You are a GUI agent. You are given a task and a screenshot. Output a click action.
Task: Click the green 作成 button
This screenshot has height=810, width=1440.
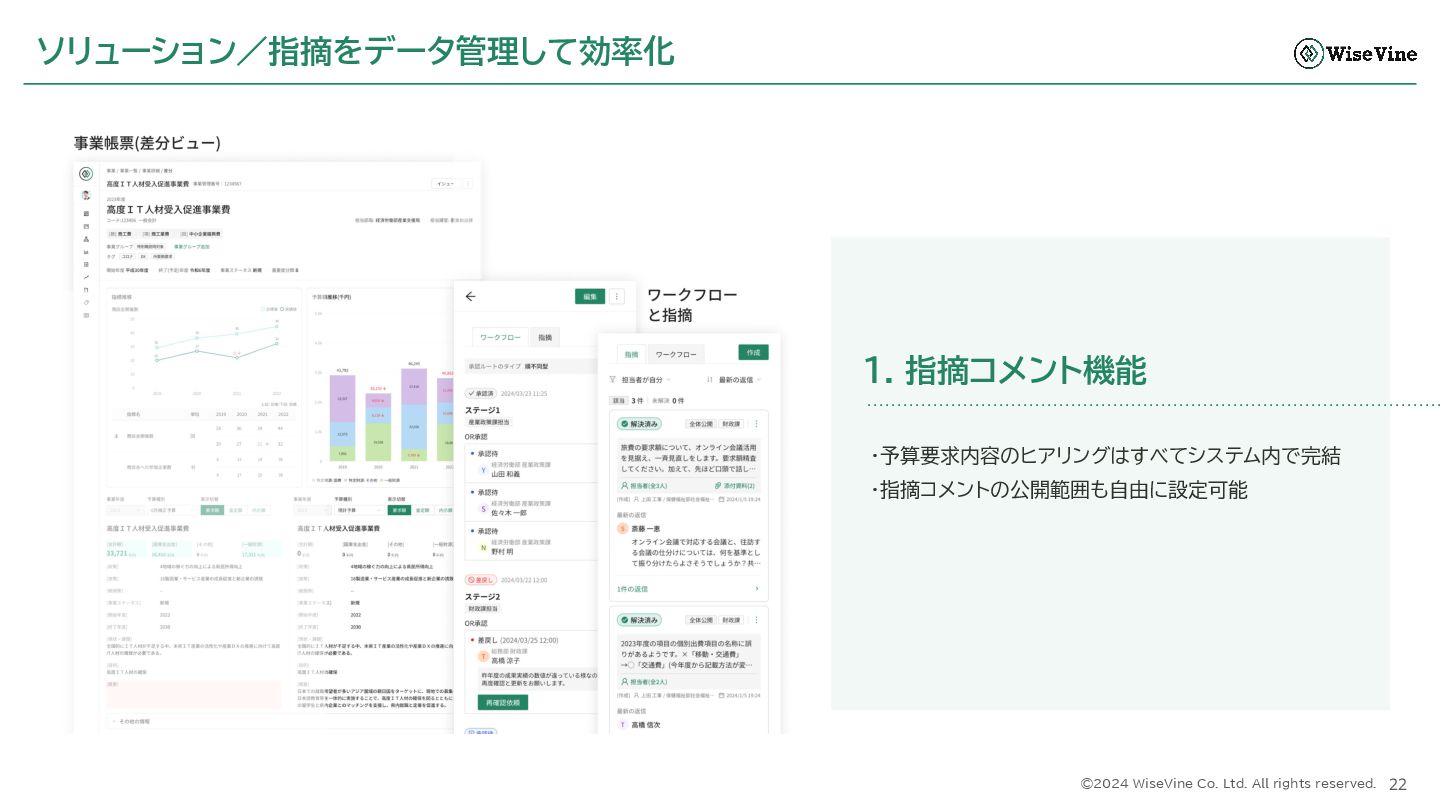(x=753, y=352)
